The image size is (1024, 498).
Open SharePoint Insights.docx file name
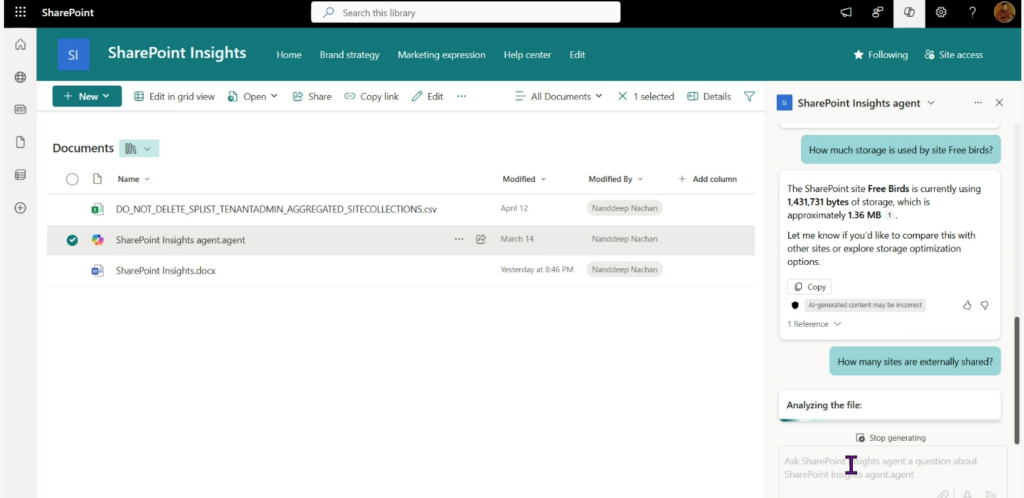(166, 270)
